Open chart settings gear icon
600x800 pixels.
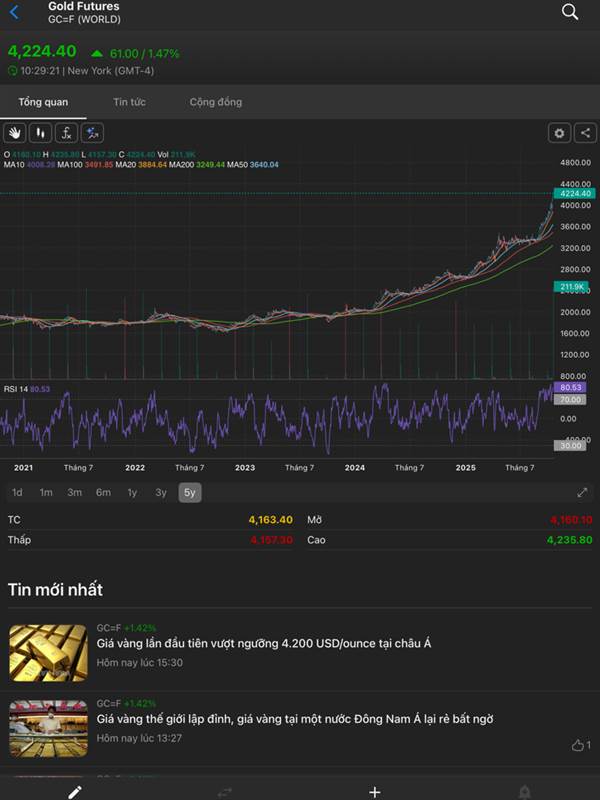pos(559,133)
